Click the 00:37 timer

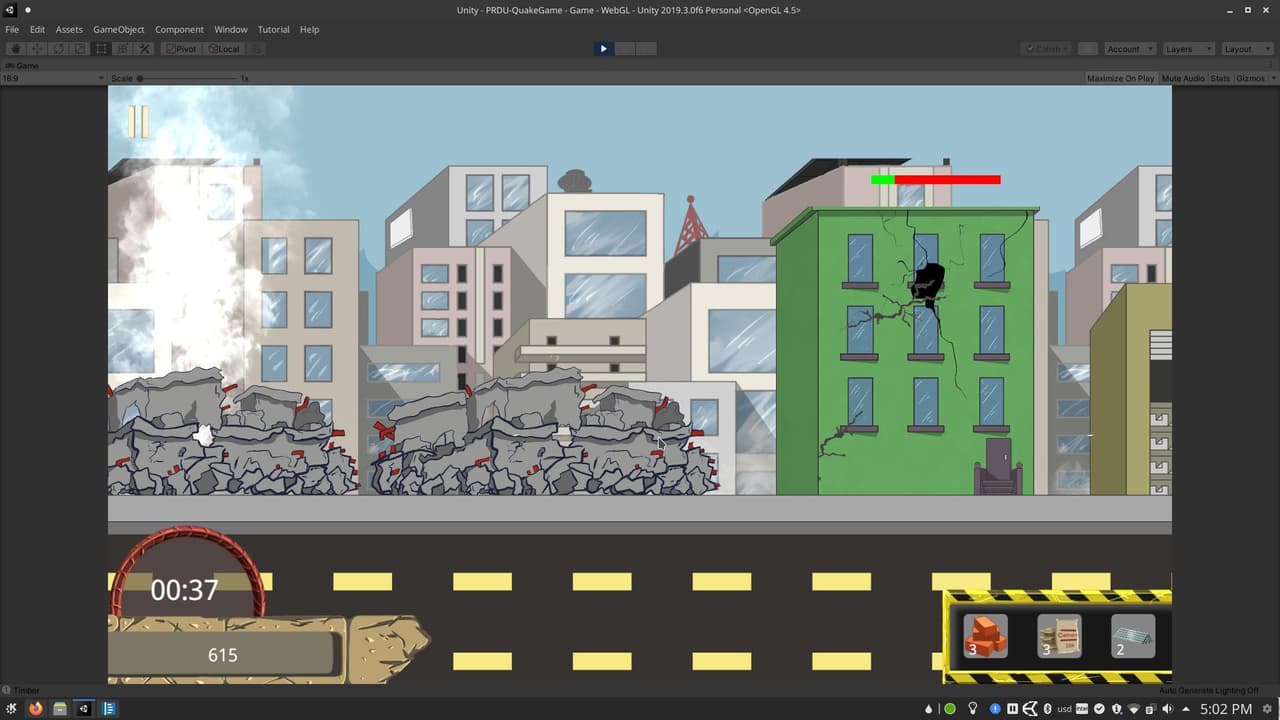[x=184, y=590]
